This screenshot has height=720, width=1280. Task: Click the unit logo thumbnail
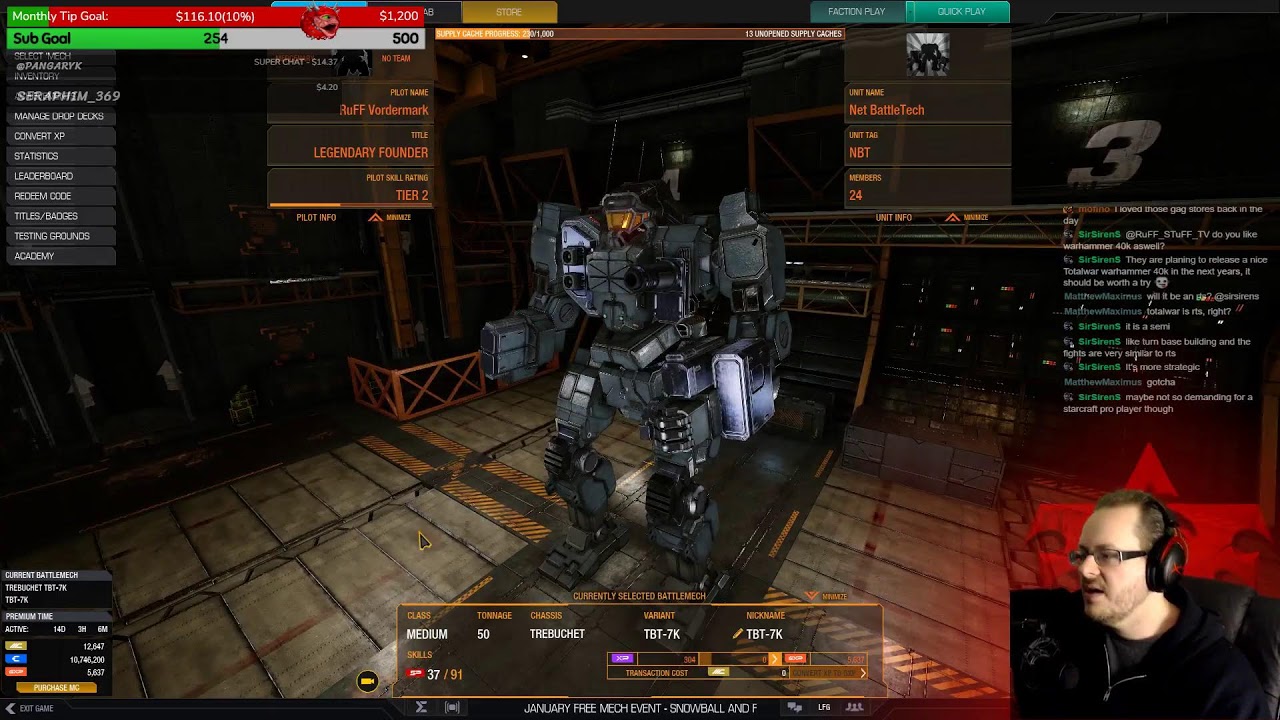[x=927, y=55]
